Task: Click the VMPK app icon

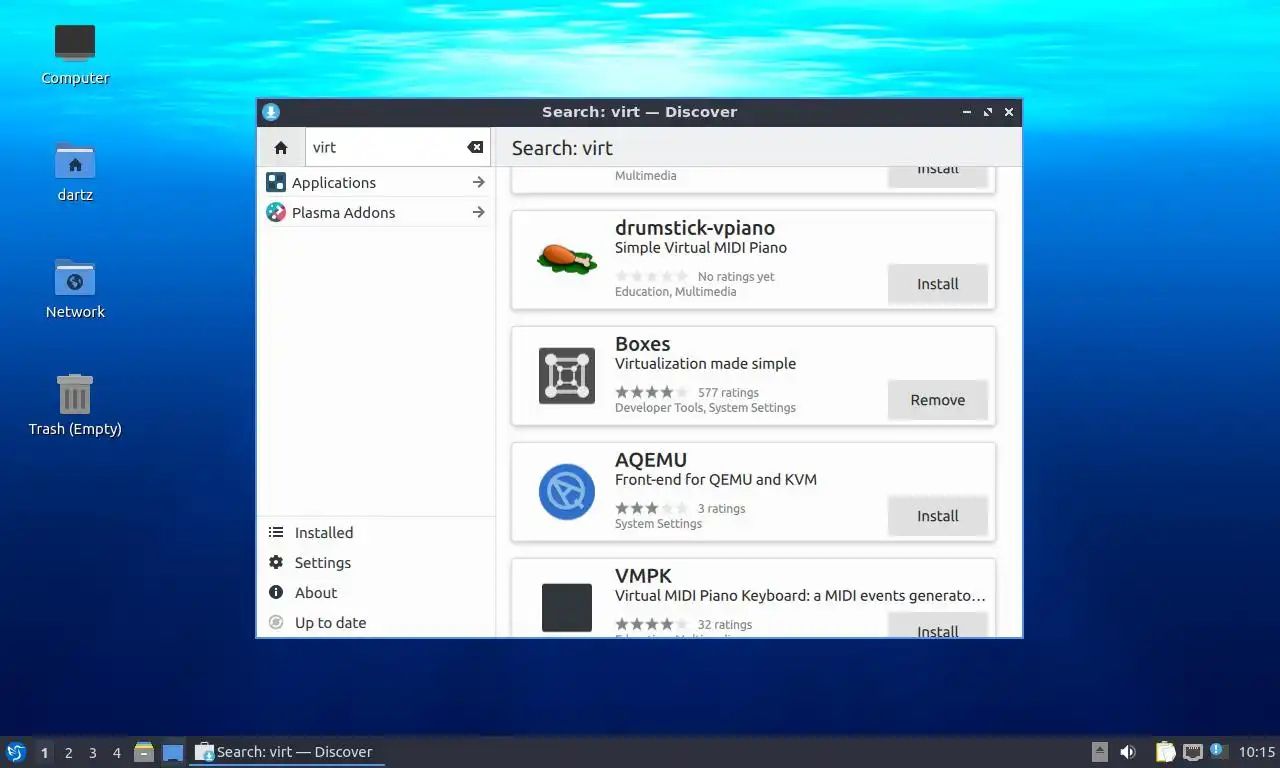Action: pos(566,607)
